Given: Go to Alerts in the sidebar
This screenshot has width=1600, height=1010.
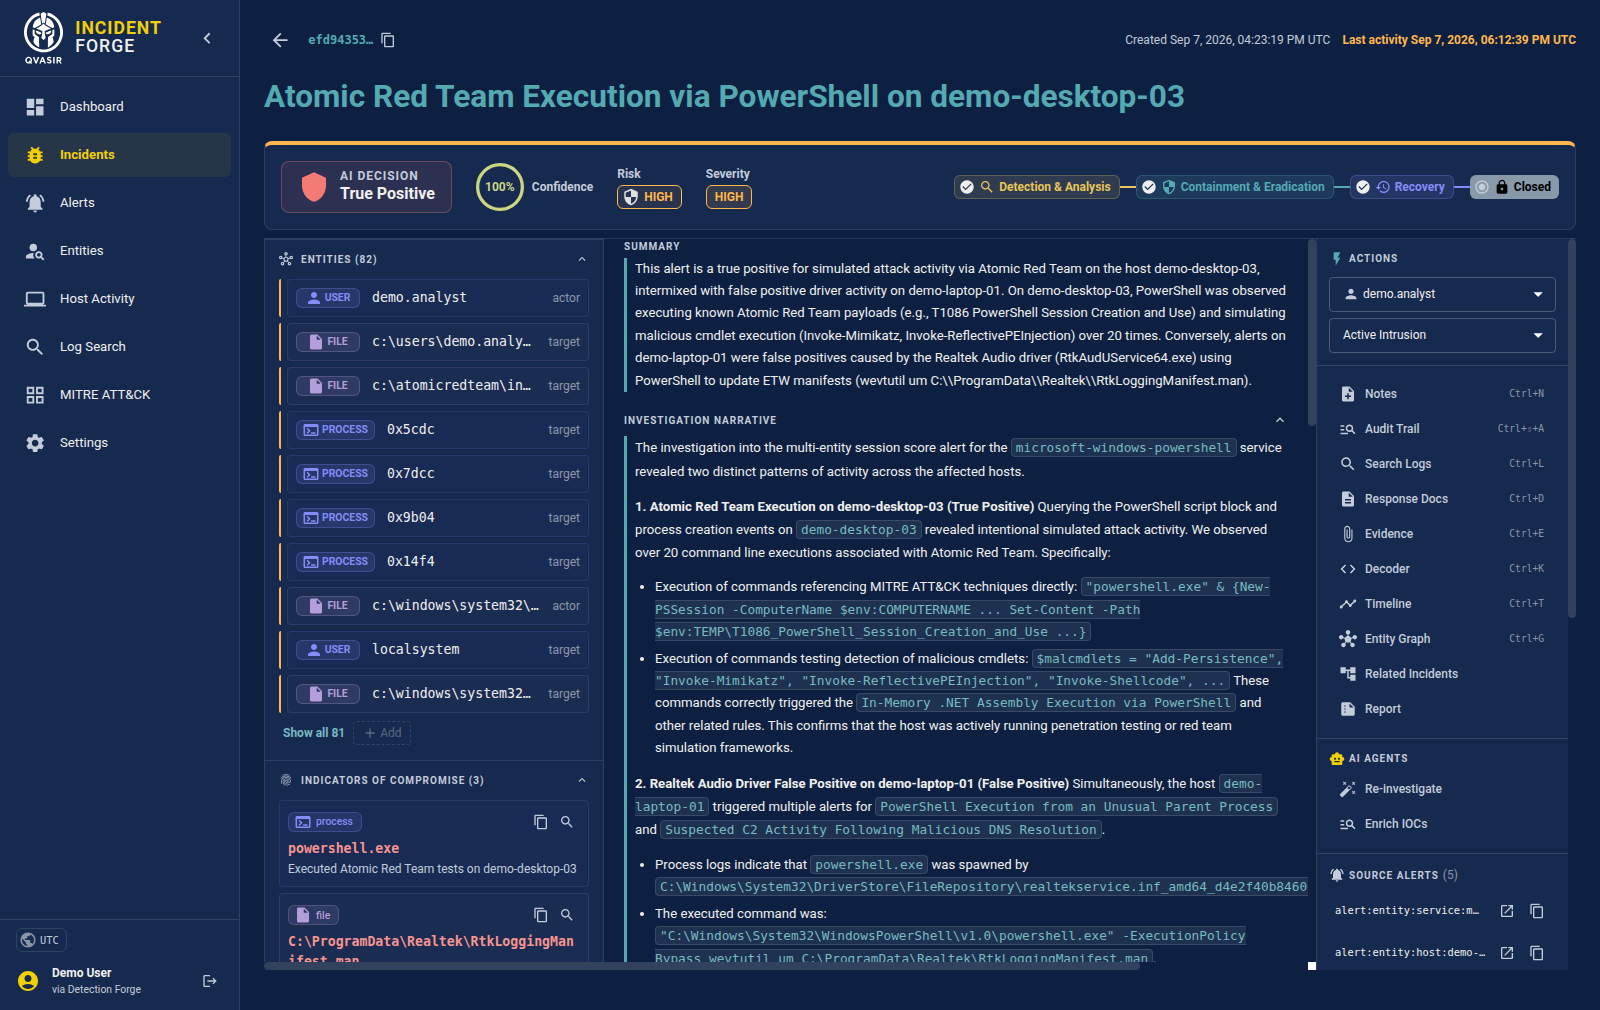Looking at the screenshot, I should 119,203.
